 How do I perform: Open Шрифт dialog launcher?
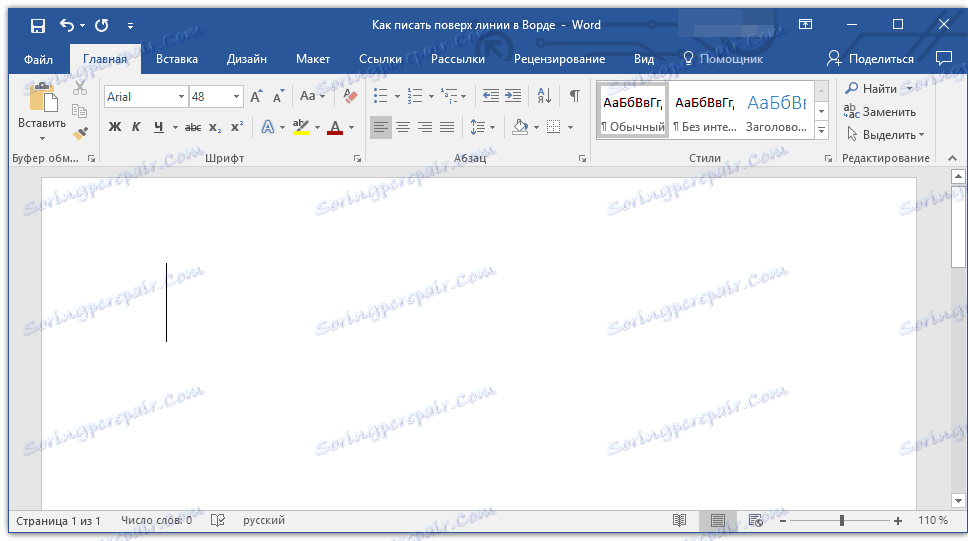(357, 159)
